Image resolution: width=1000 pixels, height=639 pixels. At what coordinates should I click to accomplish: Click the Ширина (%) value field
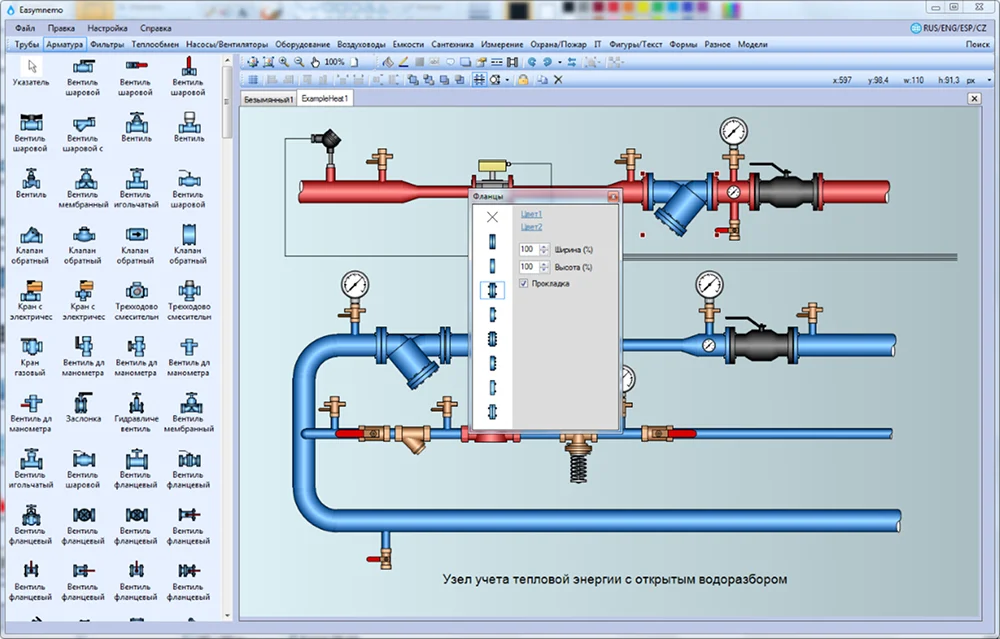[528, 249]
